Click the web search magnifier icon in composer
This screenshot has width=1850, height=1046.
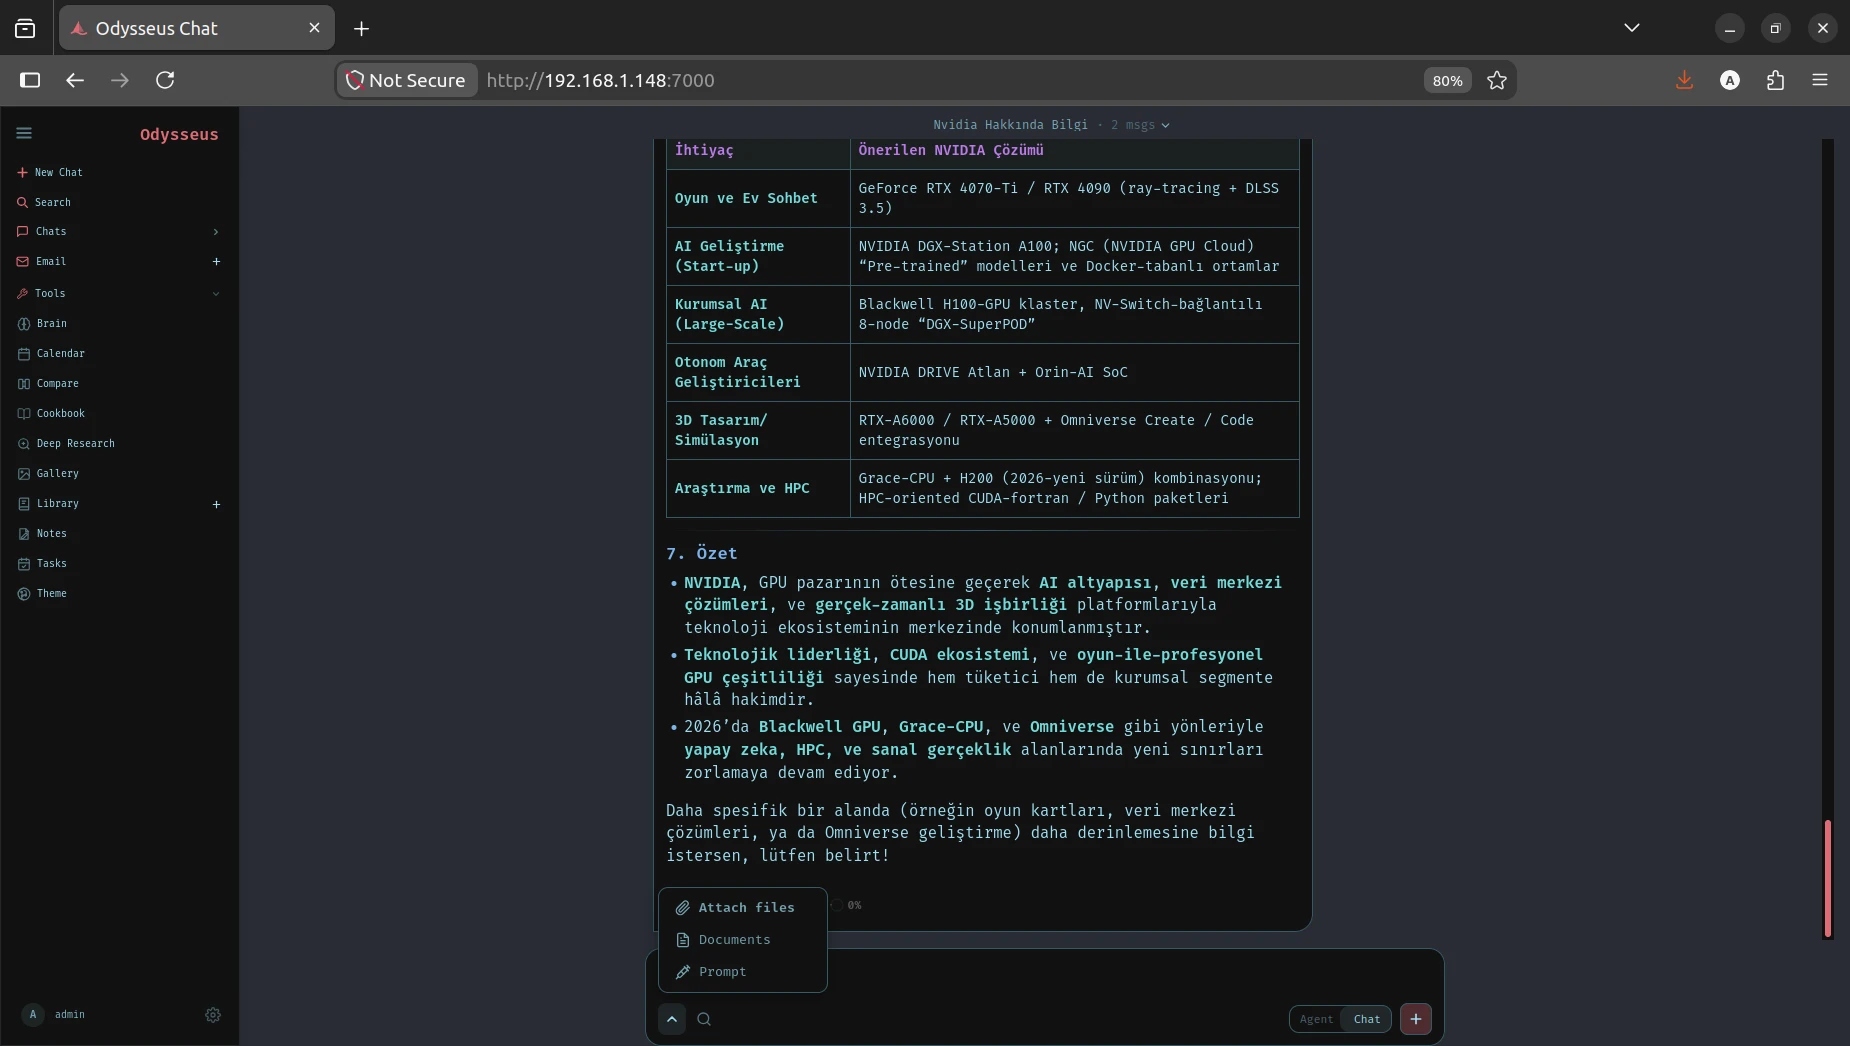coord(704,1019)
